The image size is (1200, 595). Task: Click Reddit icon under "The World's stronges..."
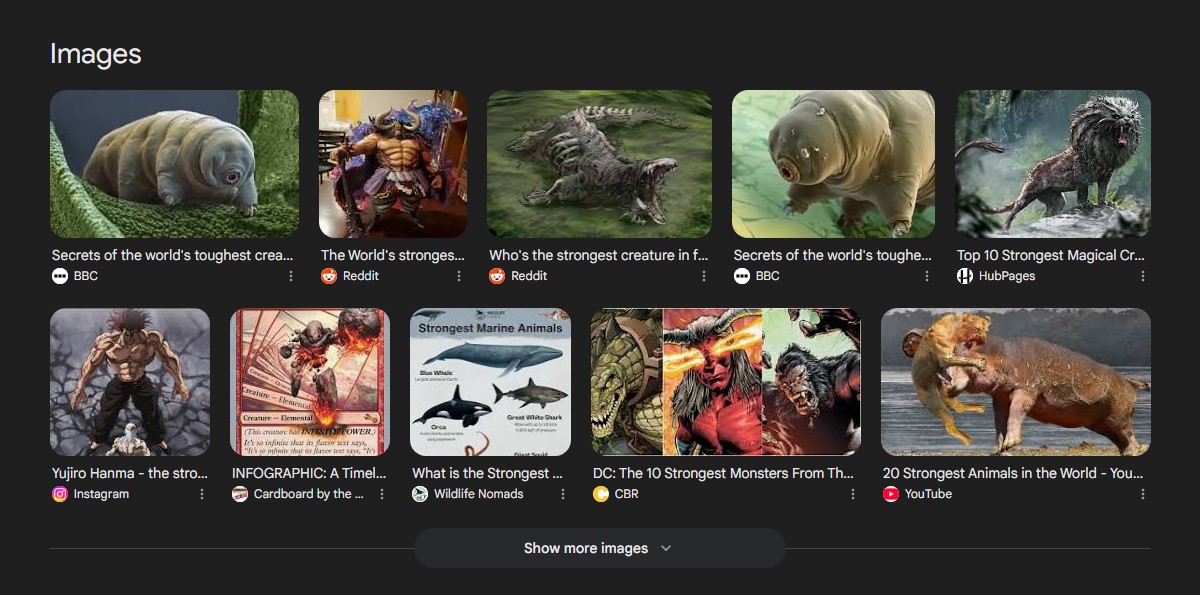click(x=329, y=276)
